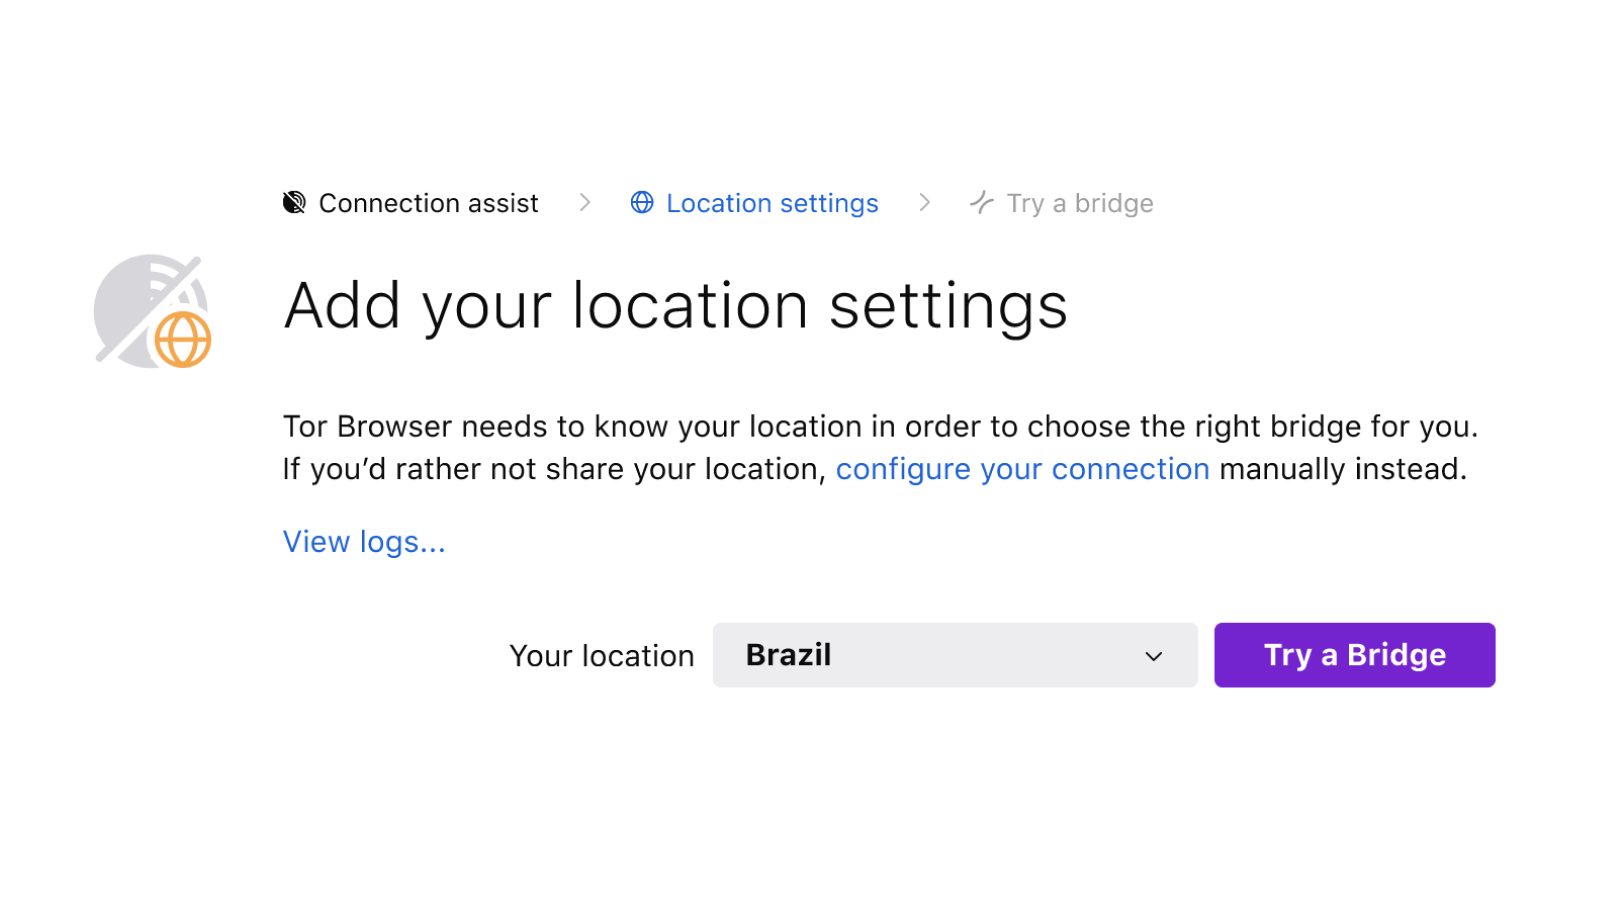
Task: Open the Your location dropdown showing Brazil
Action: click(x=955, y=655)
